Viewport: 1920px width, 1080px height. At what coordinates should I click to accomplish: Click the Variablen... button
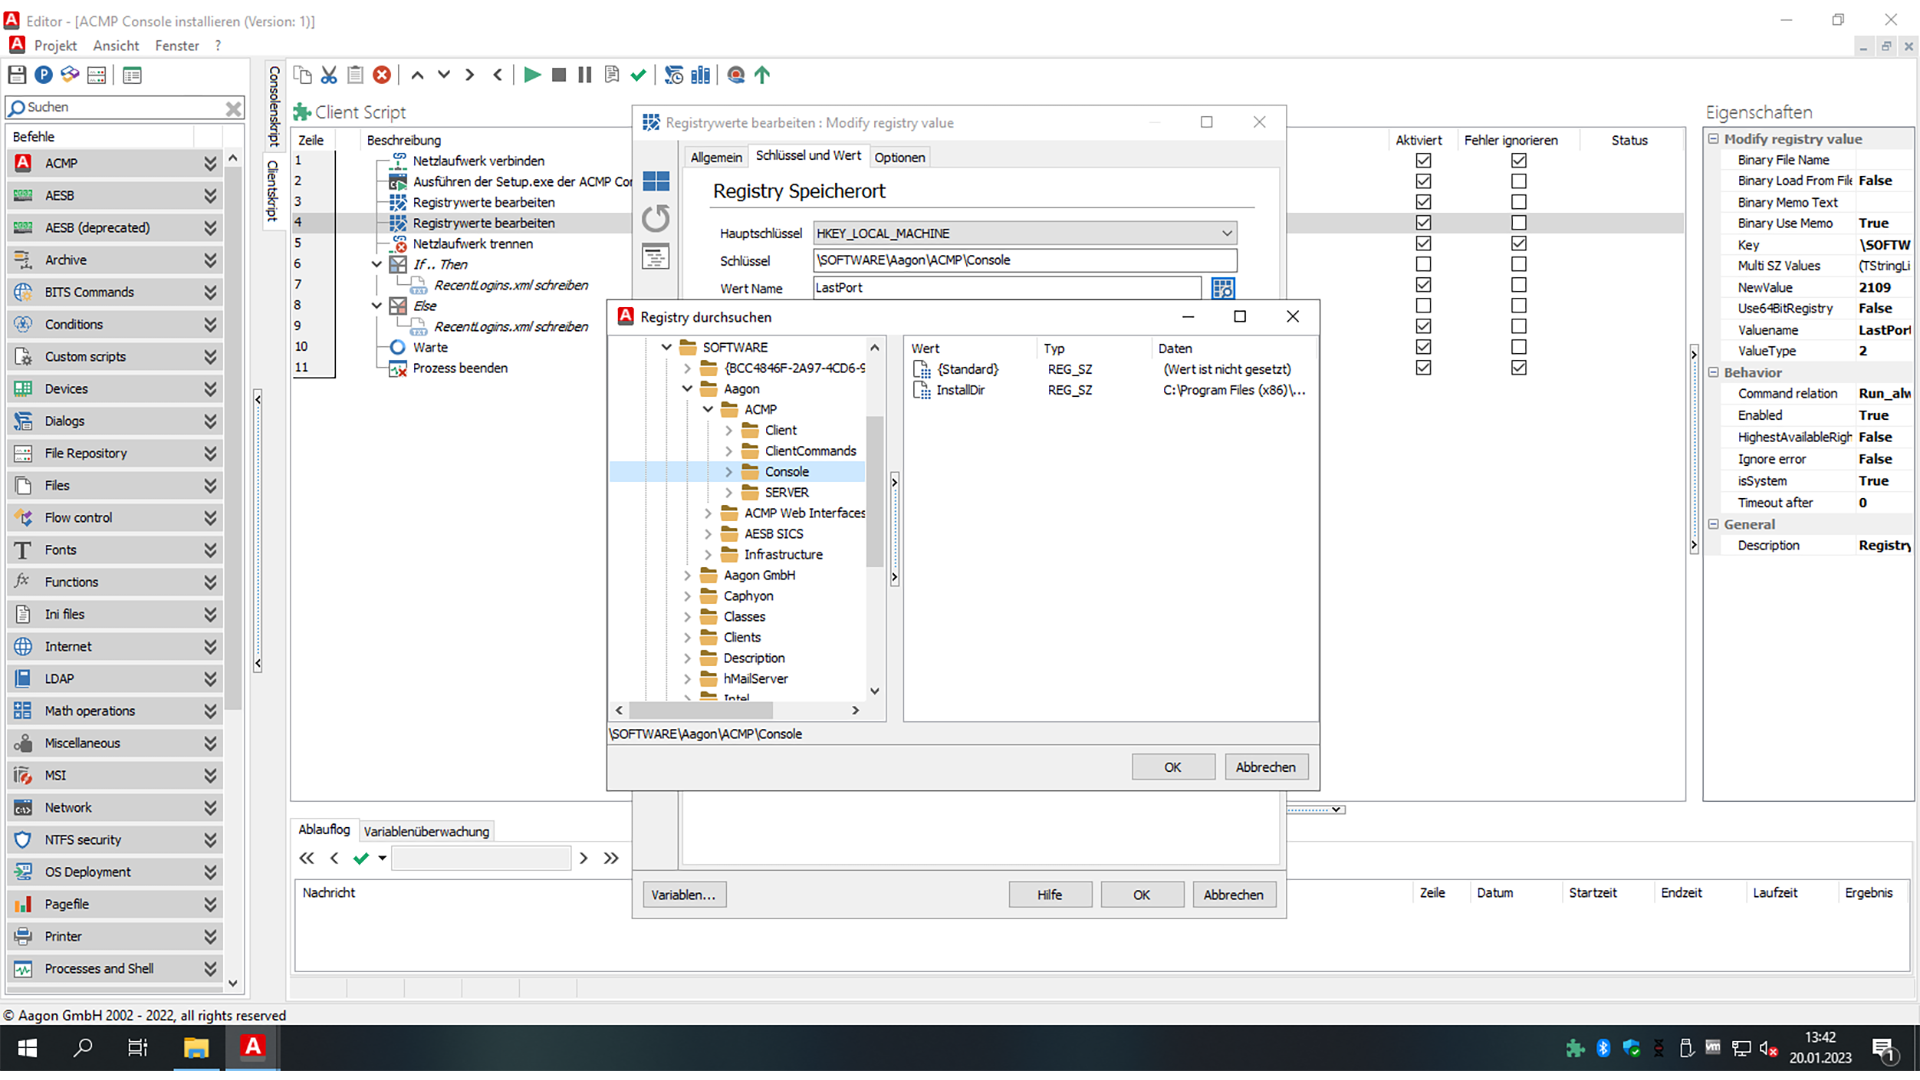[x=683, y=895]
